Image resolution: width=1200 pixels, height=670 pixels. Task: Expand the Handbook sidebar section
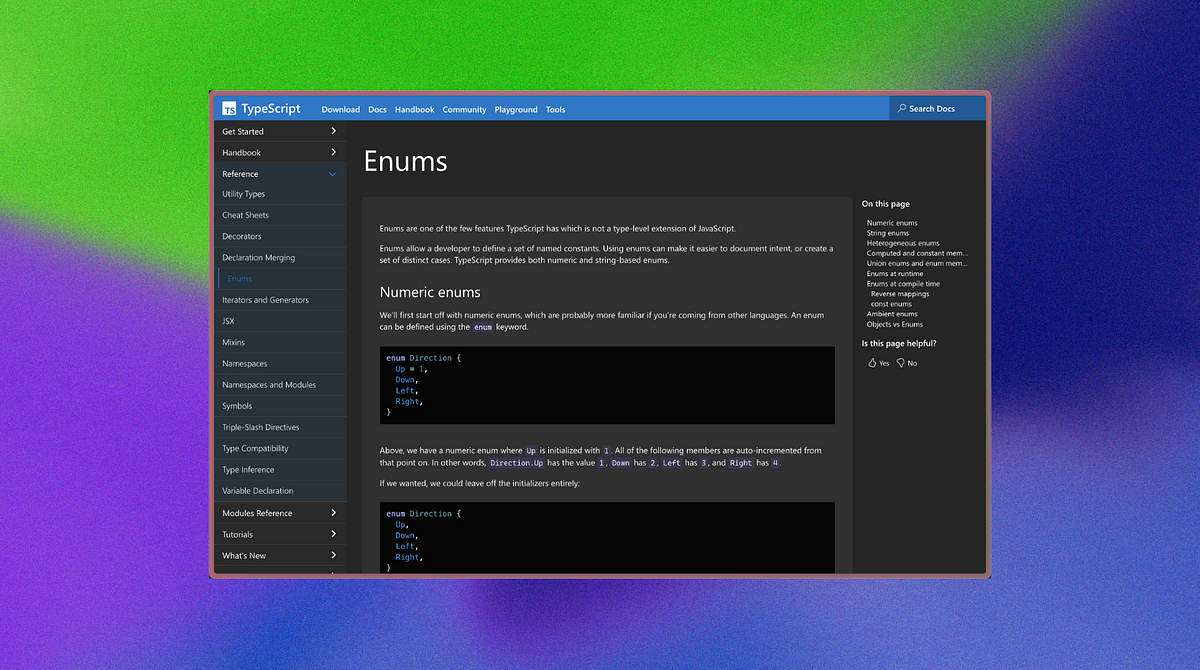pos(280,152)
